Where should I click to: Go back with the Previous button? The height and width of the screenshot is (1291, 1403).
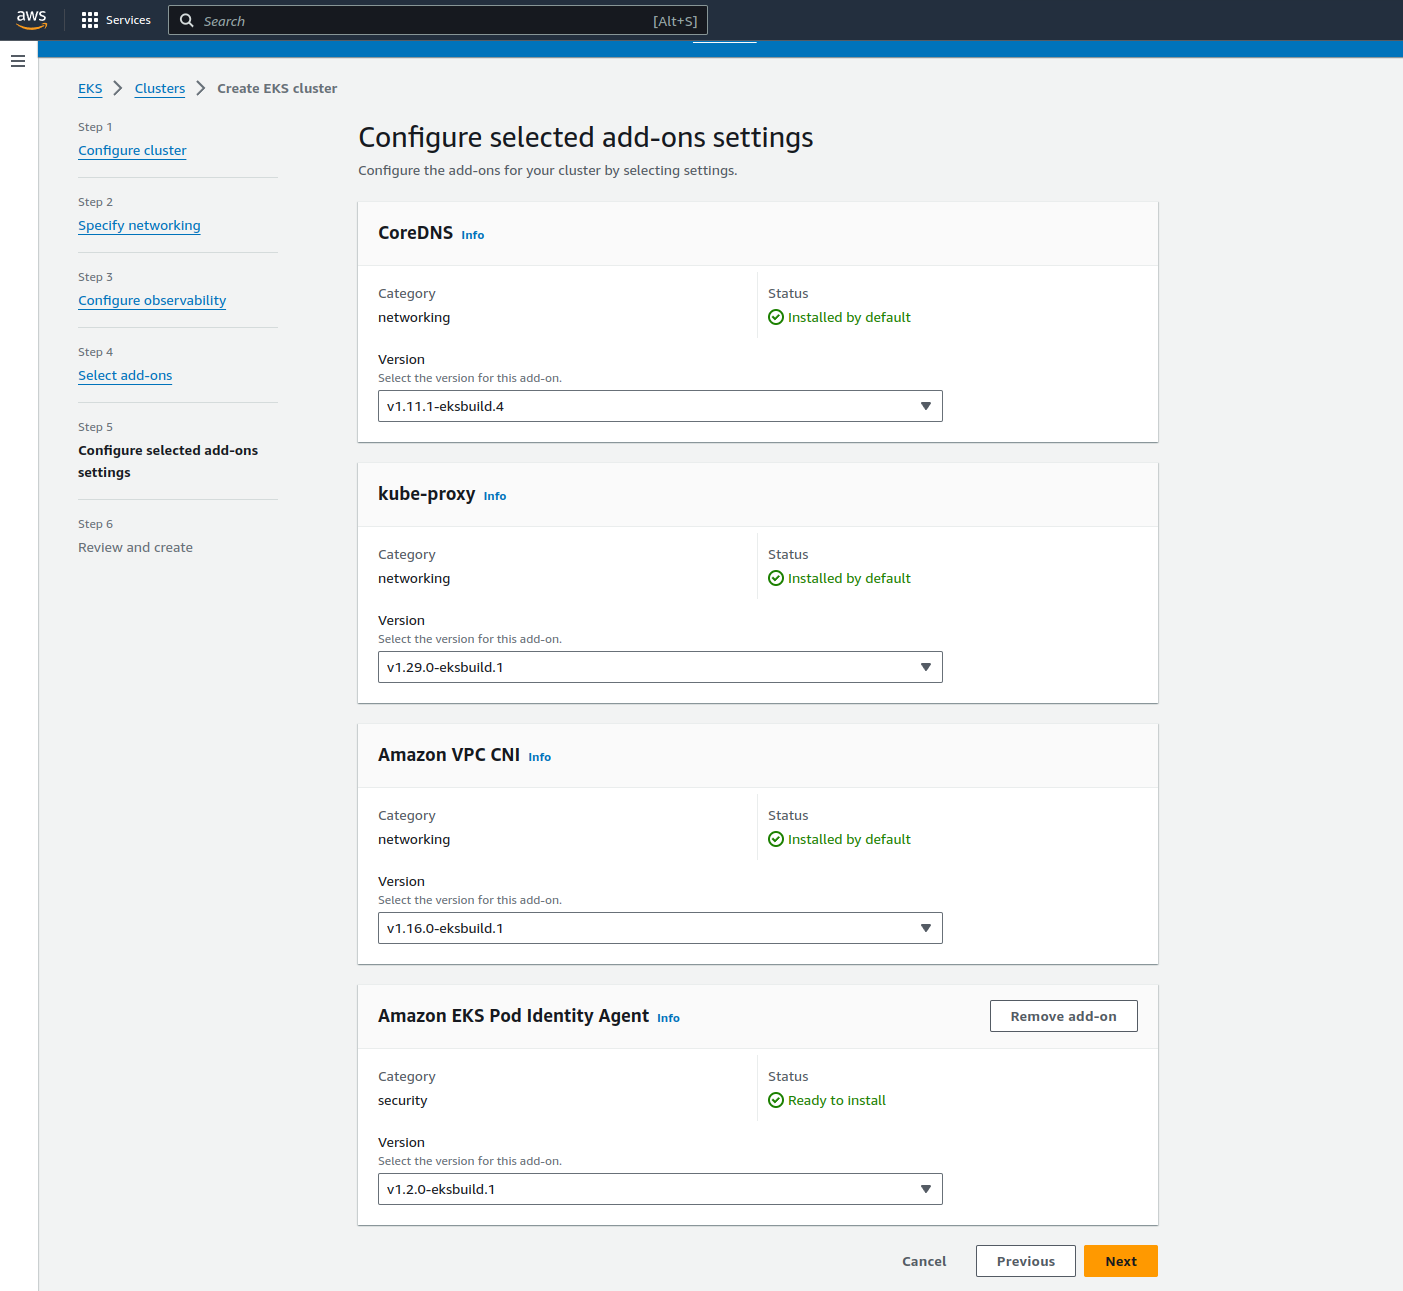point(1026,1261)
